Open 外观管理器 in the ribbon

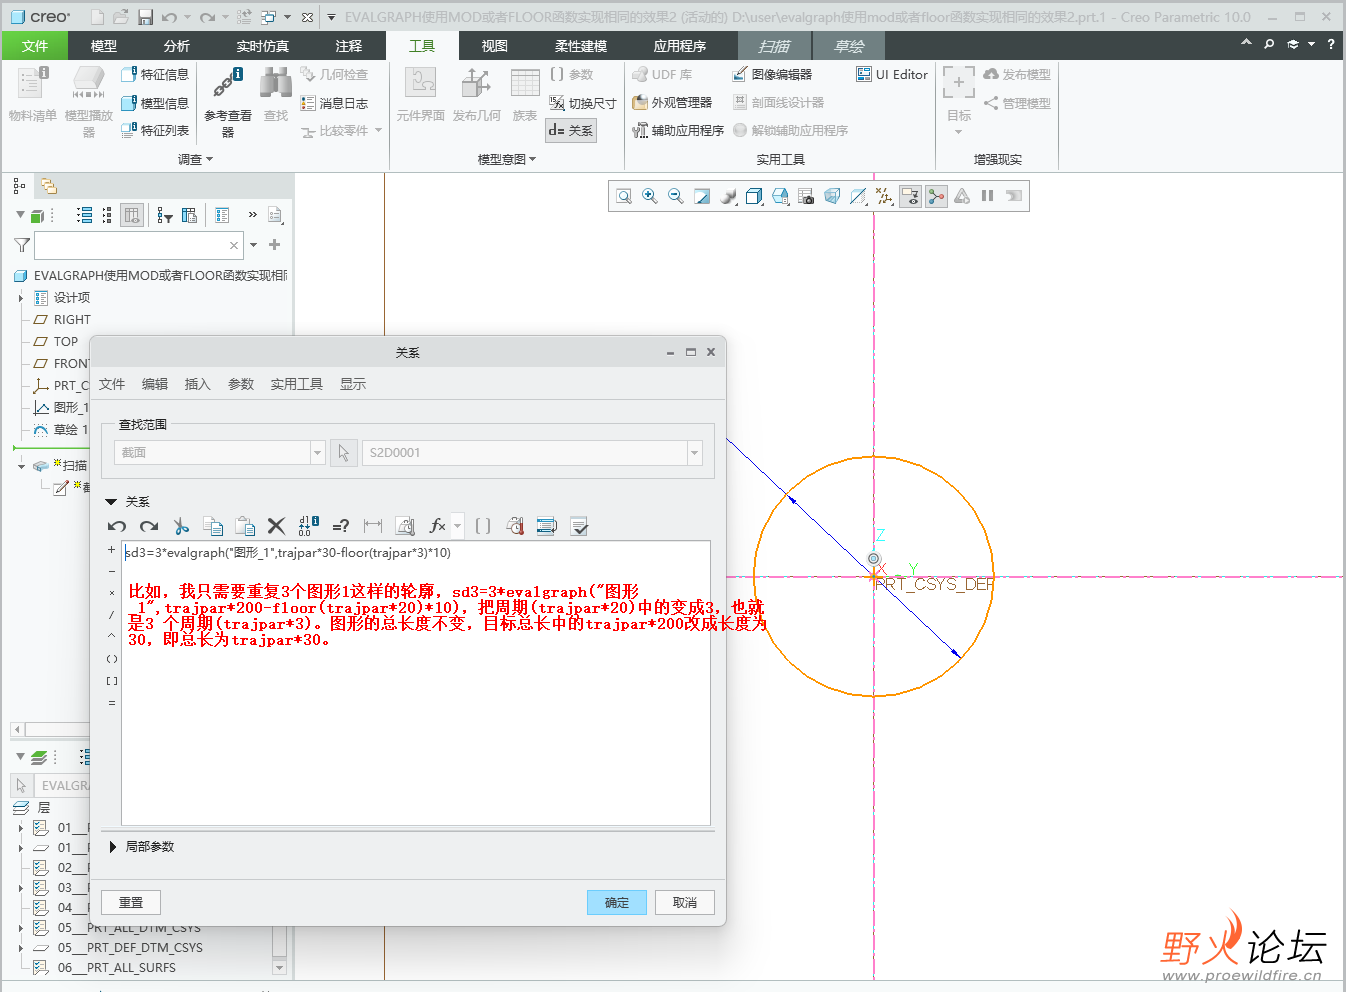672,102
